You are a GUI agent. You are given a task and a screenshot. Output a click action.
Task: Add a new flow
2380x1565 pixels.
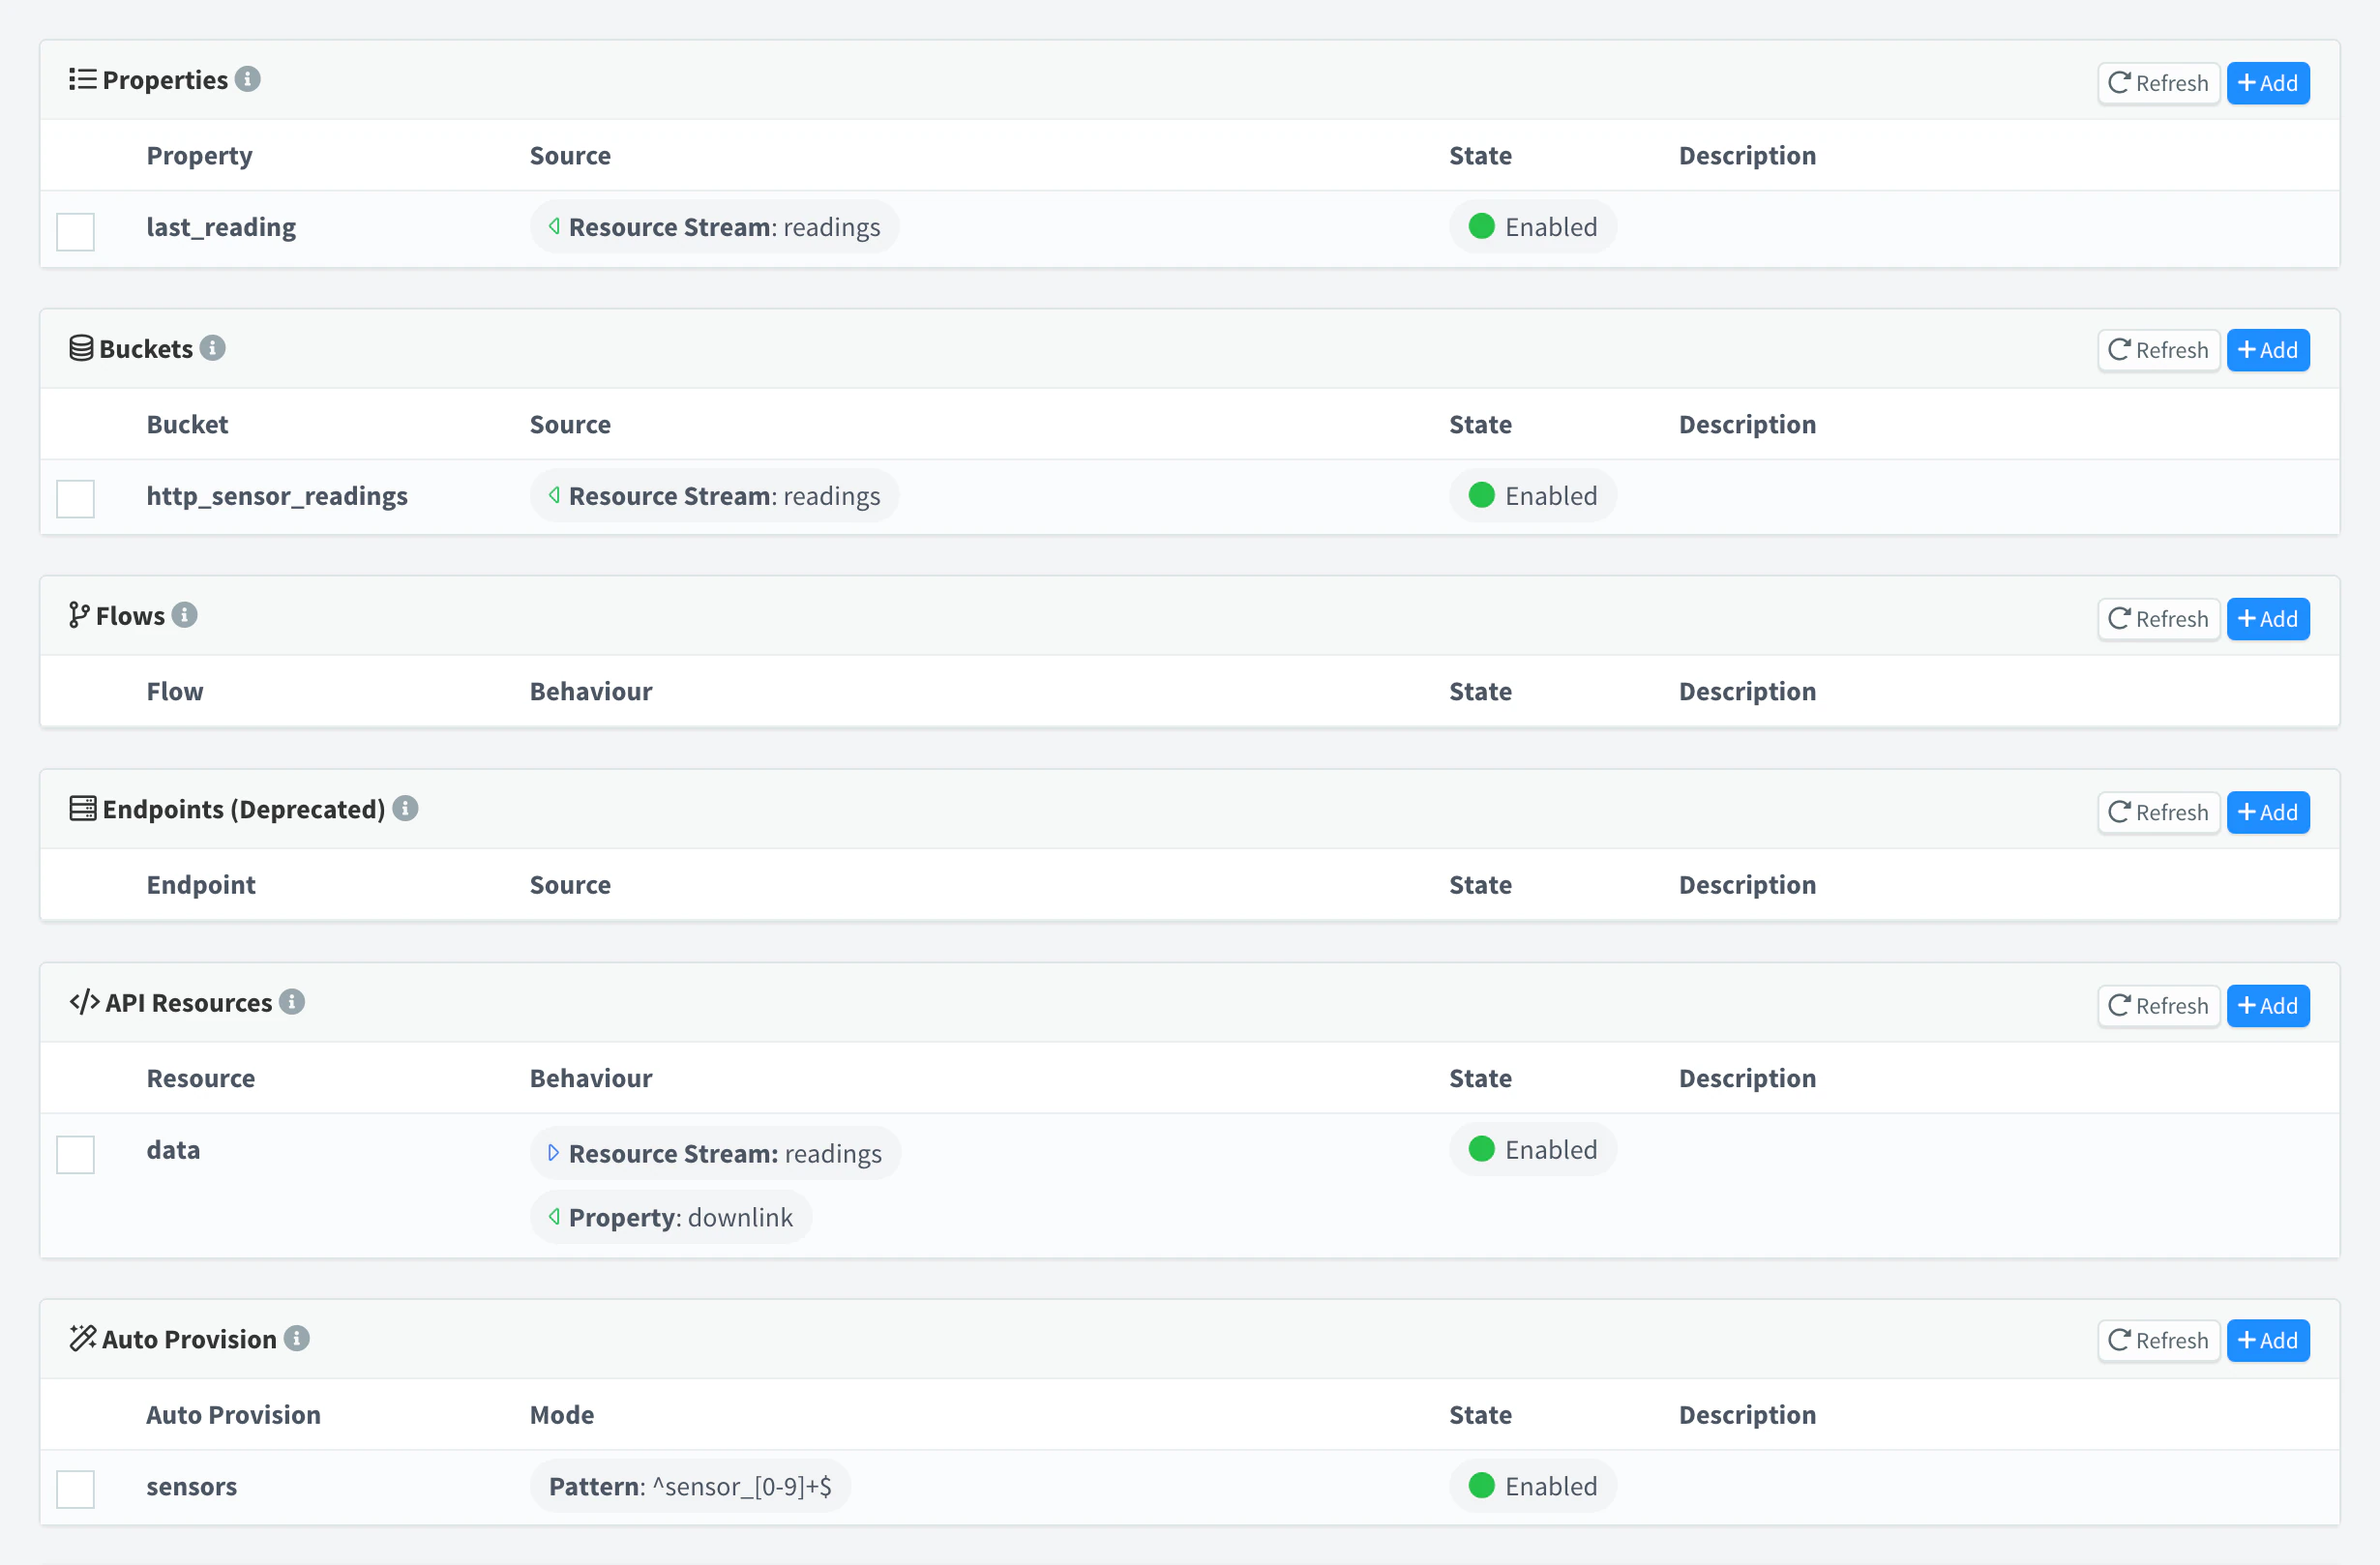(2268, 619)
